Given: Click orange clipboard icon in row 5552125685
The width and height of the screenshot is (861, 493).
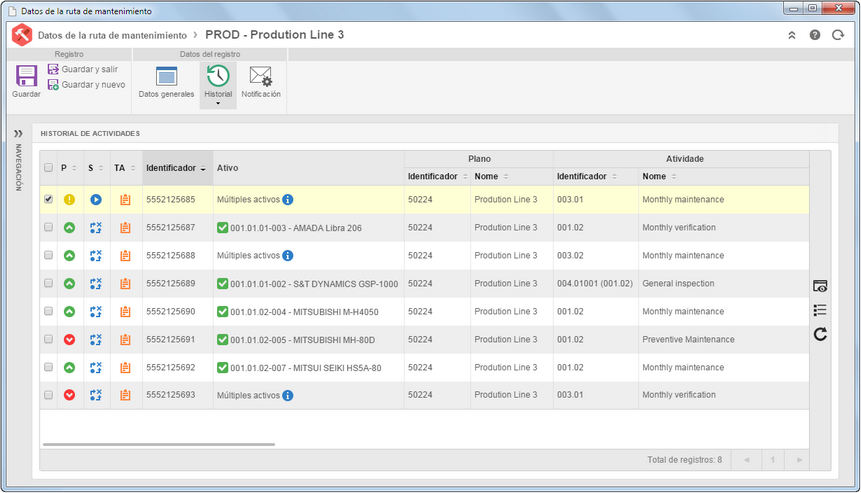Looking at the screenshot, I should click(x=125, y=200).
